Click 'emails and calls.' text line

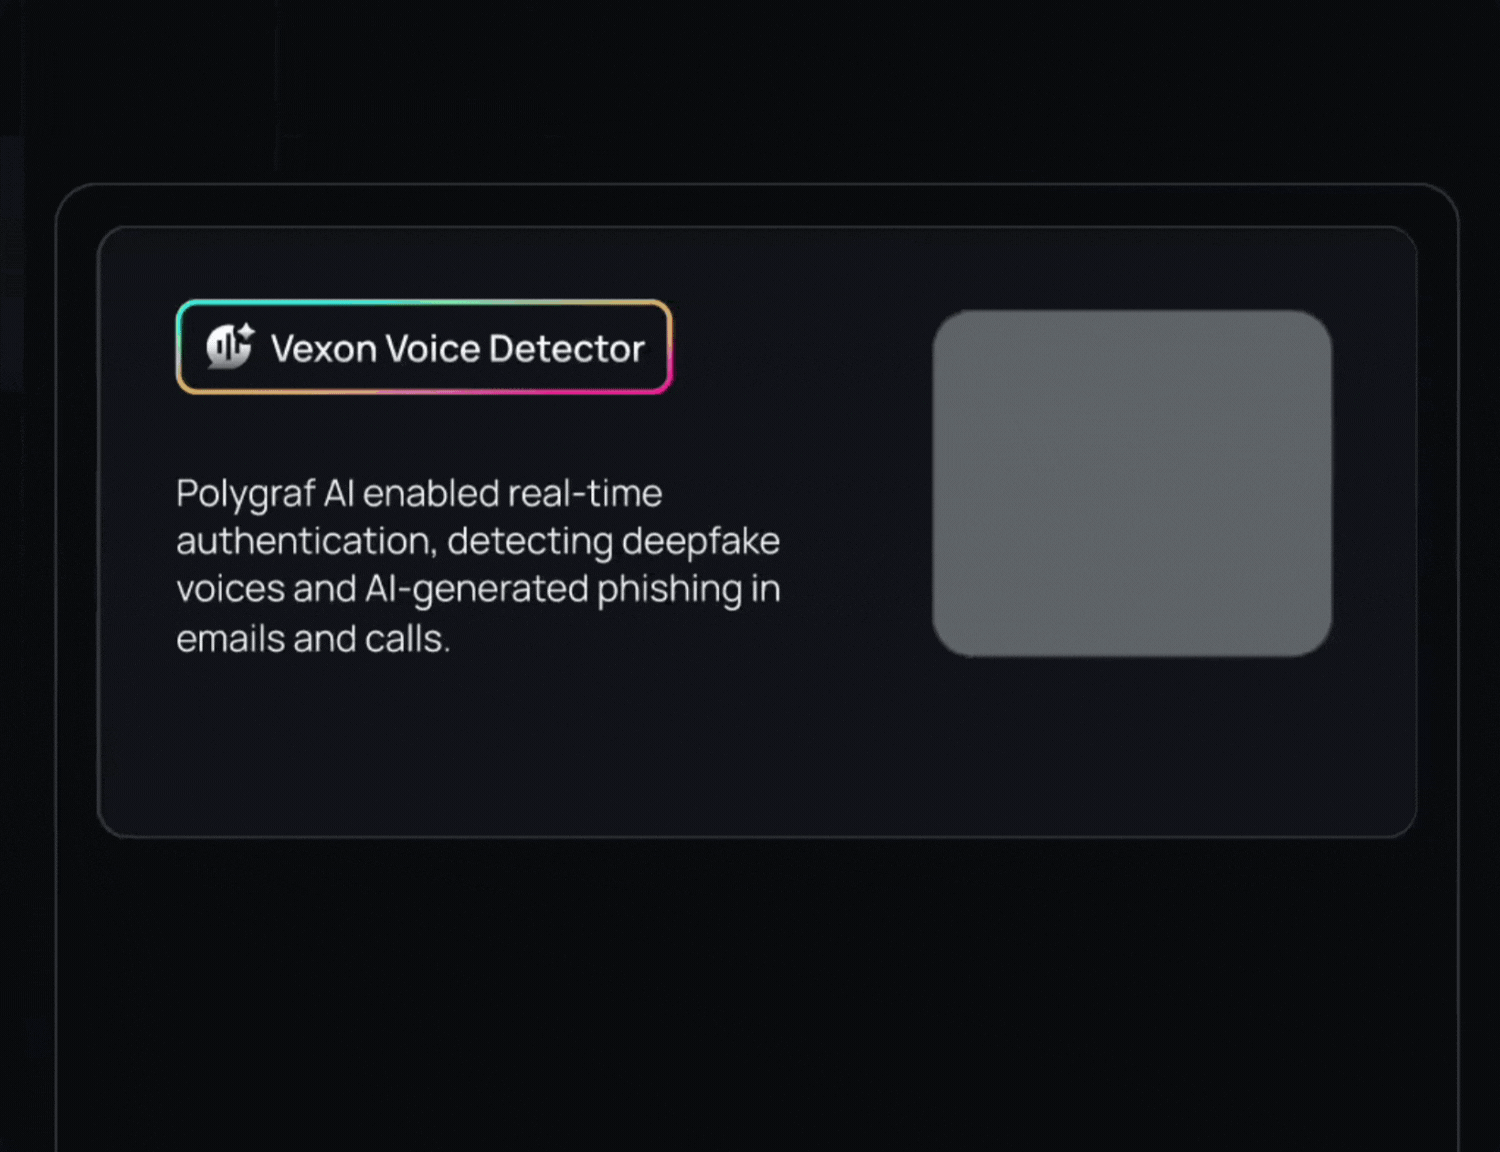click(x=313, y=639)
